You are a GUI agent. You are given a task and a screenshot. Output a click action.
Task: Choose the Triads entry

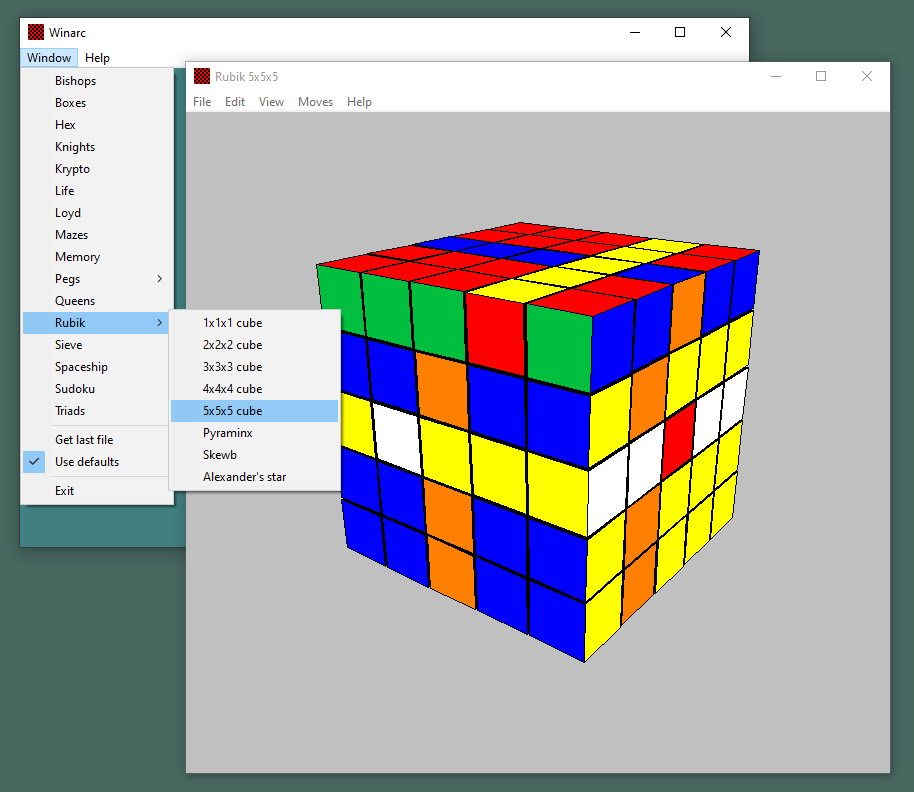(97, 411)
